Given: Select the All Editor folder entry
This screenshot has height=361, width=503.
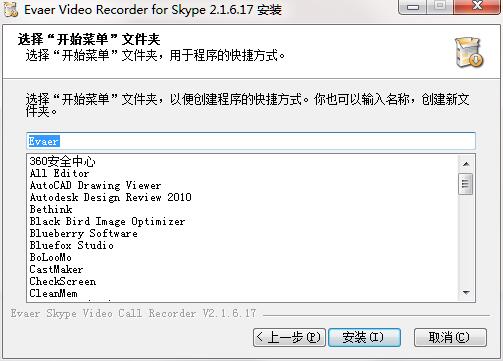Looking at the screenshot, I should [59, 173].
